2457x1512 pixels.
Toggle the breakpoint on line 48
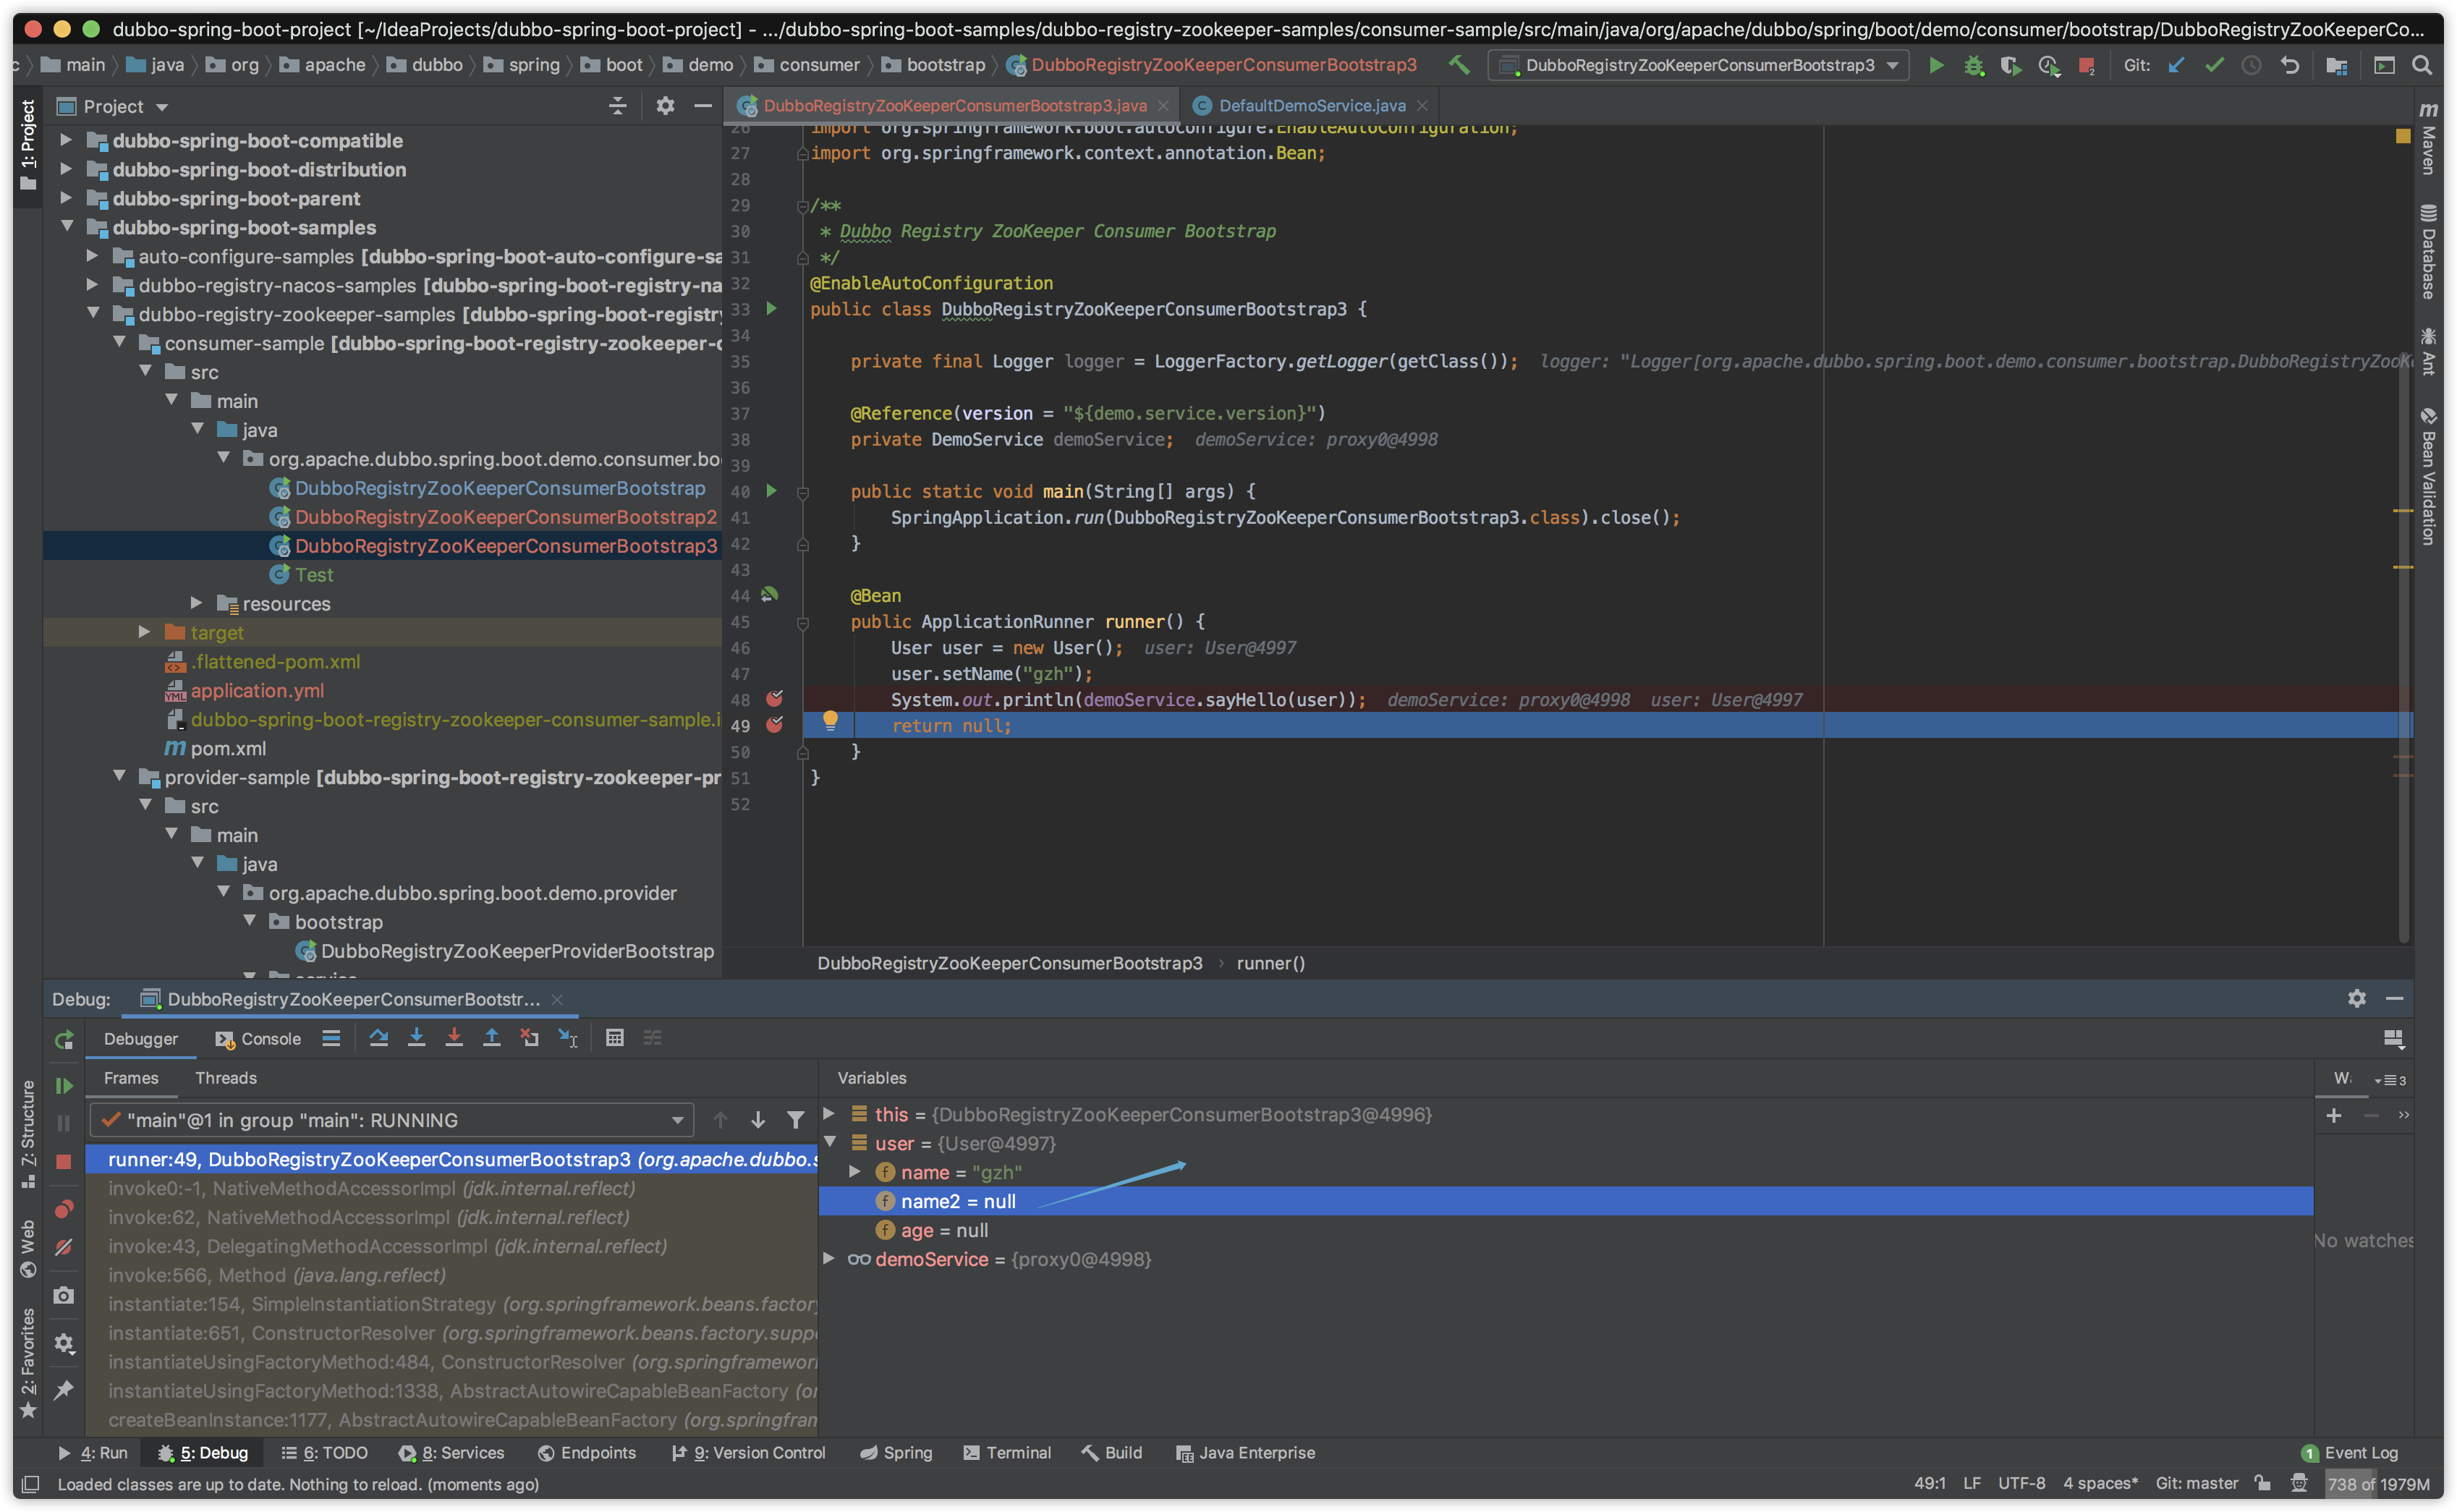(x=774, y=699)
